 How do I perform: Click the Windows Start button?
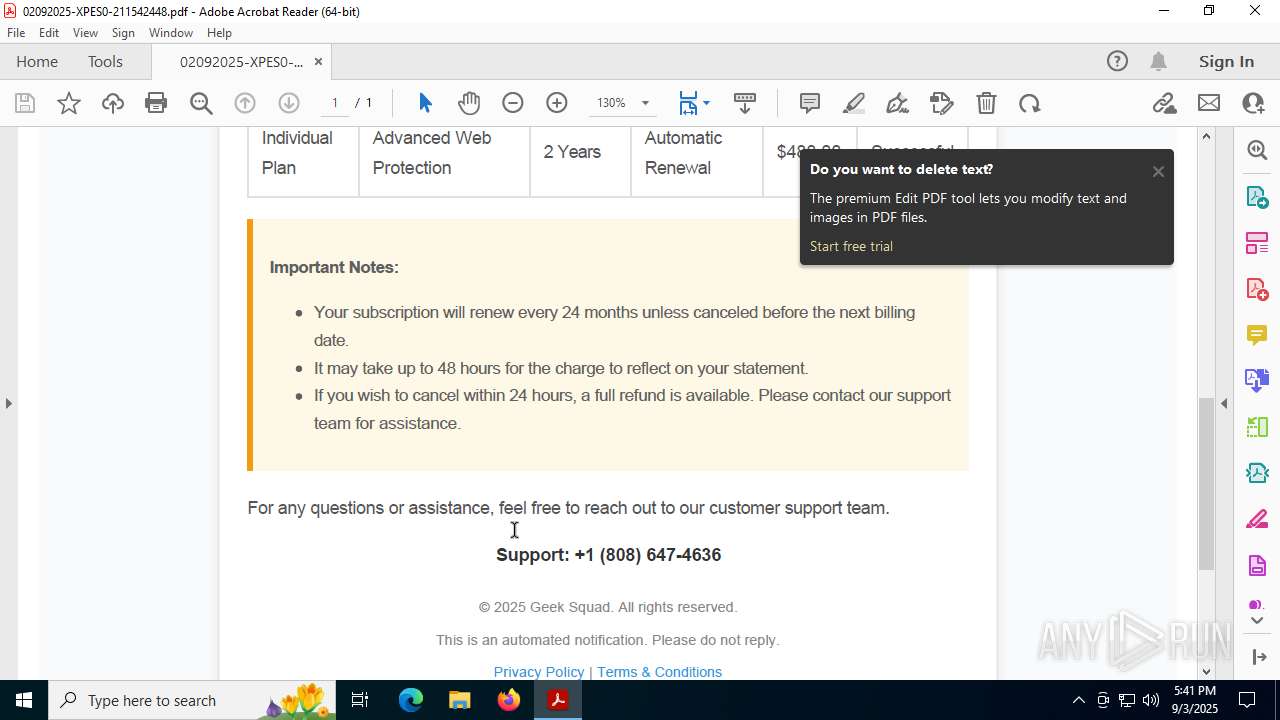coord(23,700)
